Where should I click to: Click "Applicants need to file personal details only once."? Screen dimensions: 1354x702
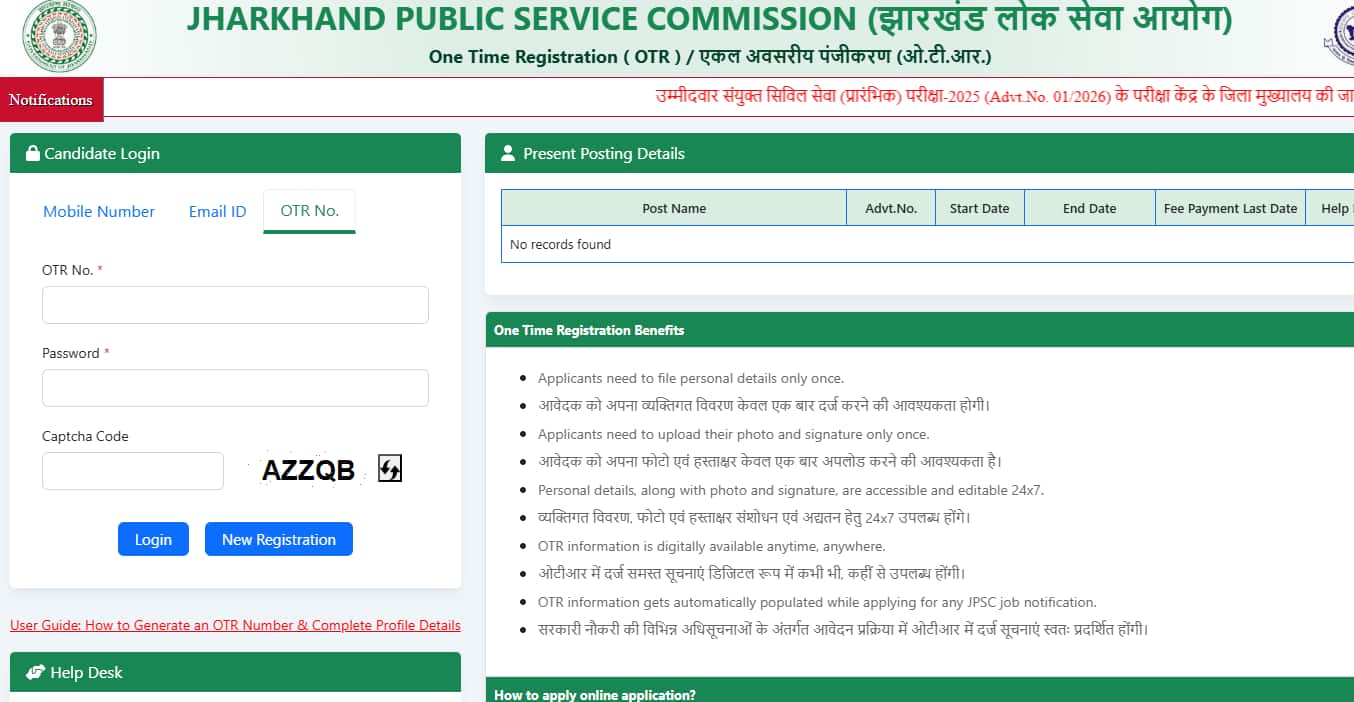pyautogui.click(x=691, y=378)
